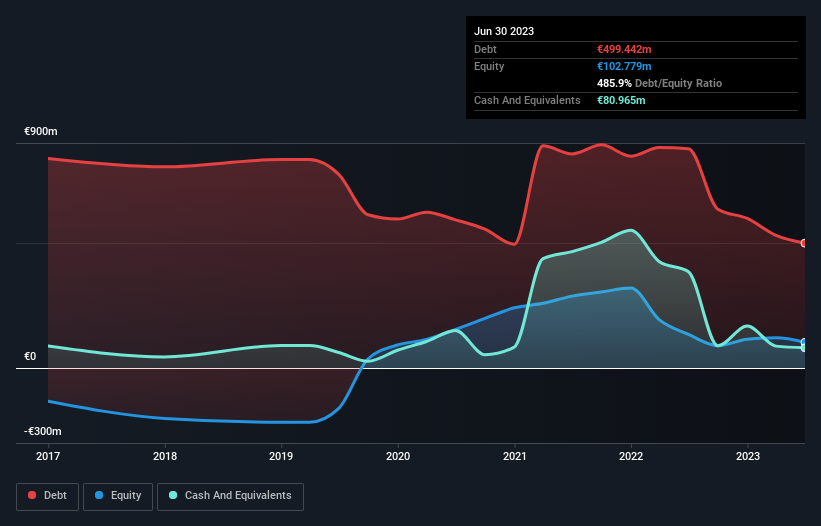Click the Debt label in tooltip
The image size is (821, 526).
pos(485,49)
